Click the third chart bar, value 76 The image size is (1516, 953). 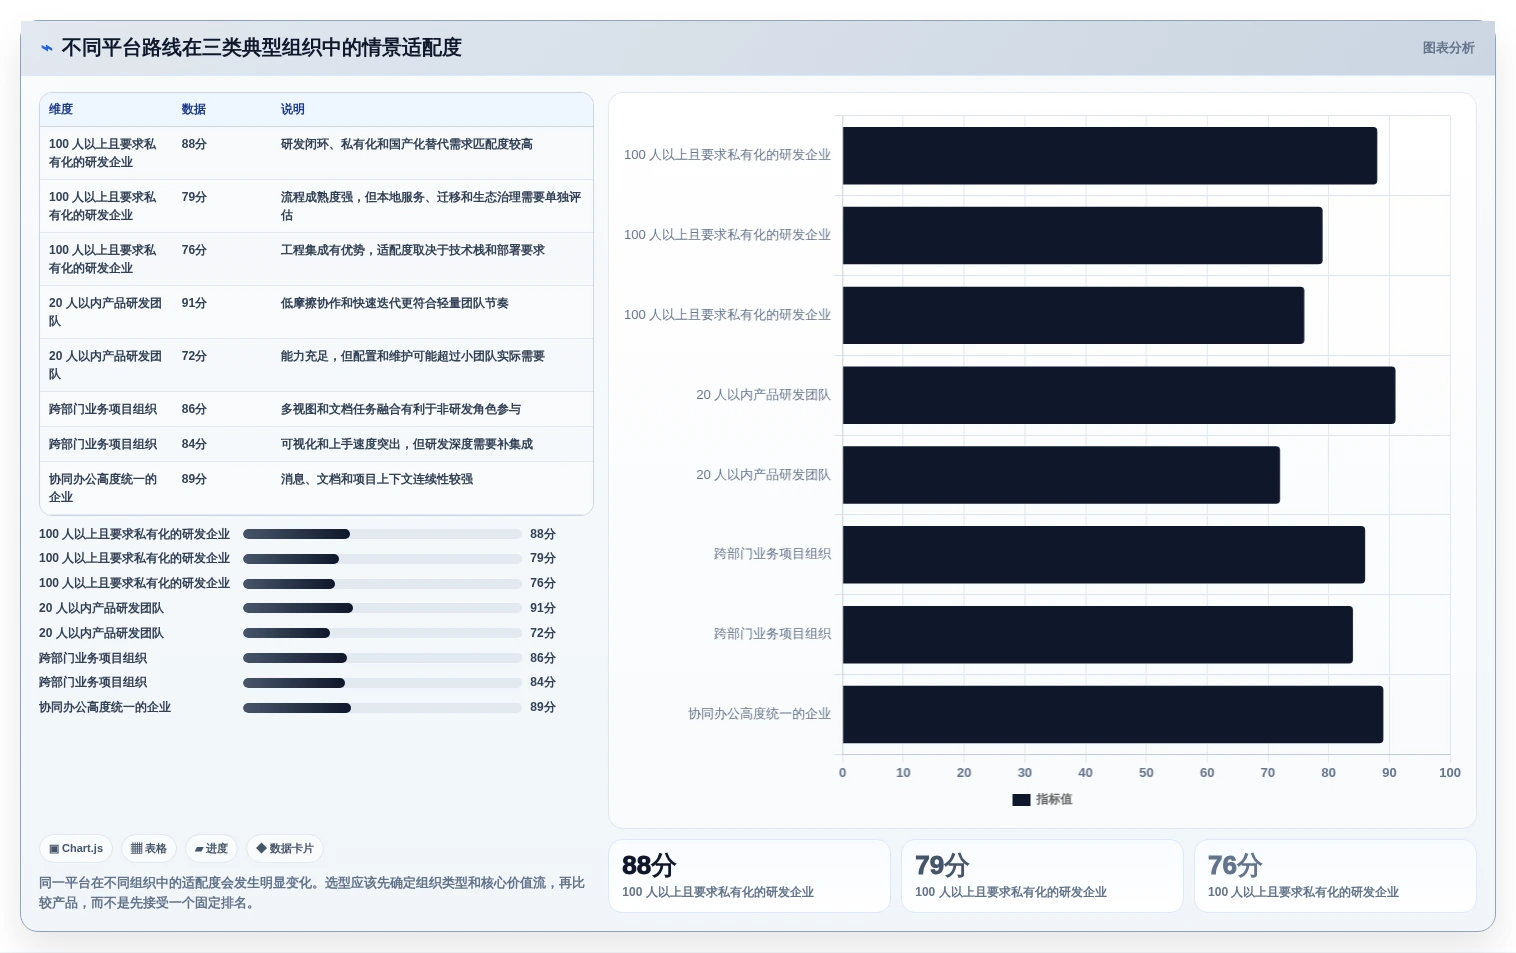point(1073,315)
